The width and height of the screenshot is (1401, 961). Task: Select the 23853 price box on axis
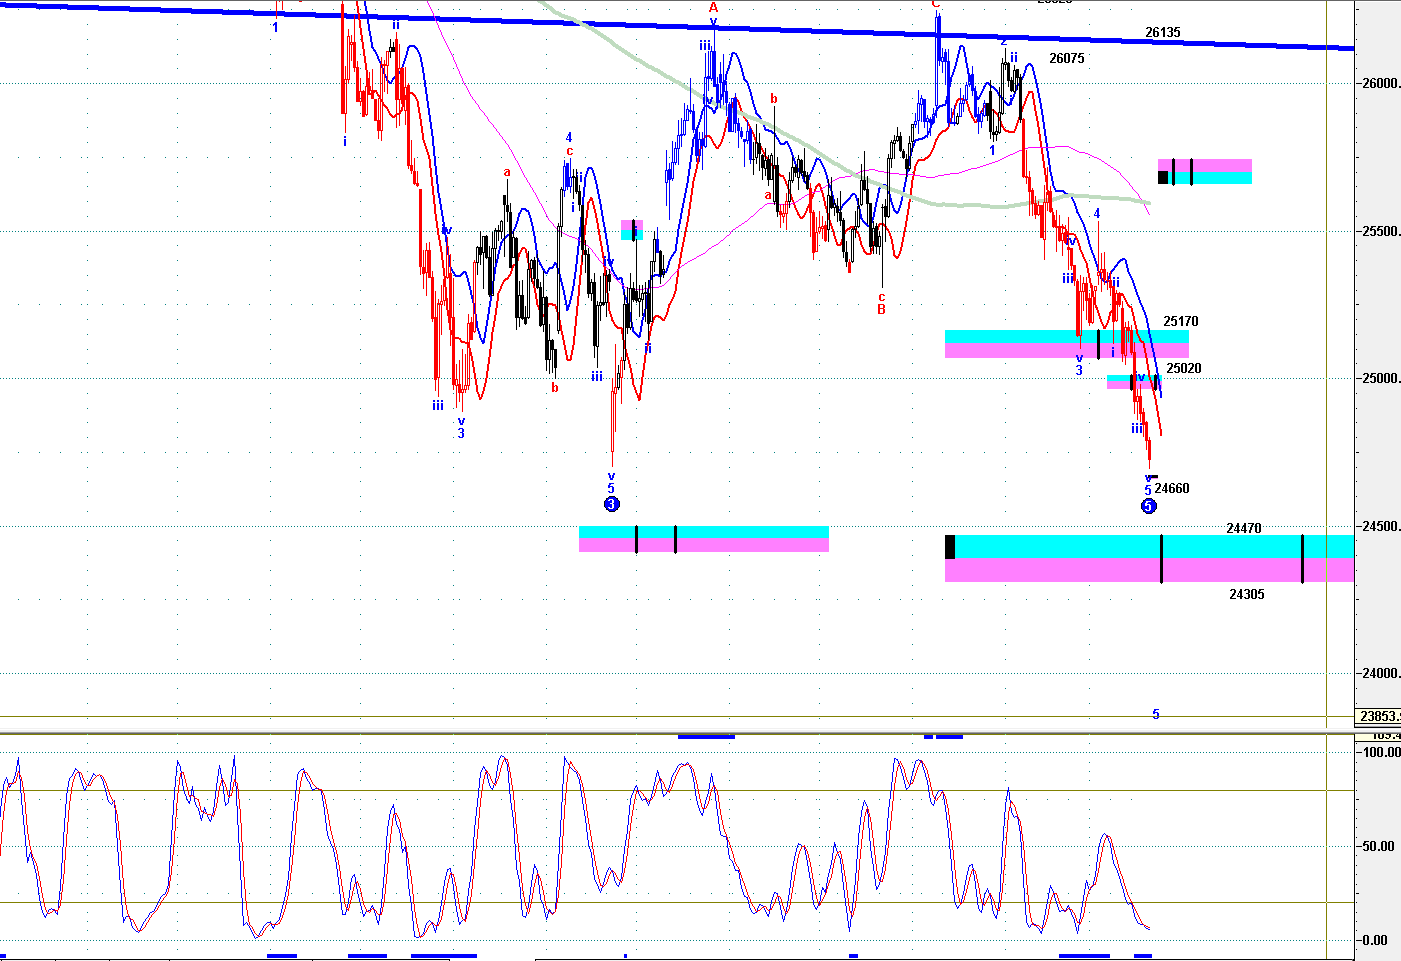(1378, 716)
